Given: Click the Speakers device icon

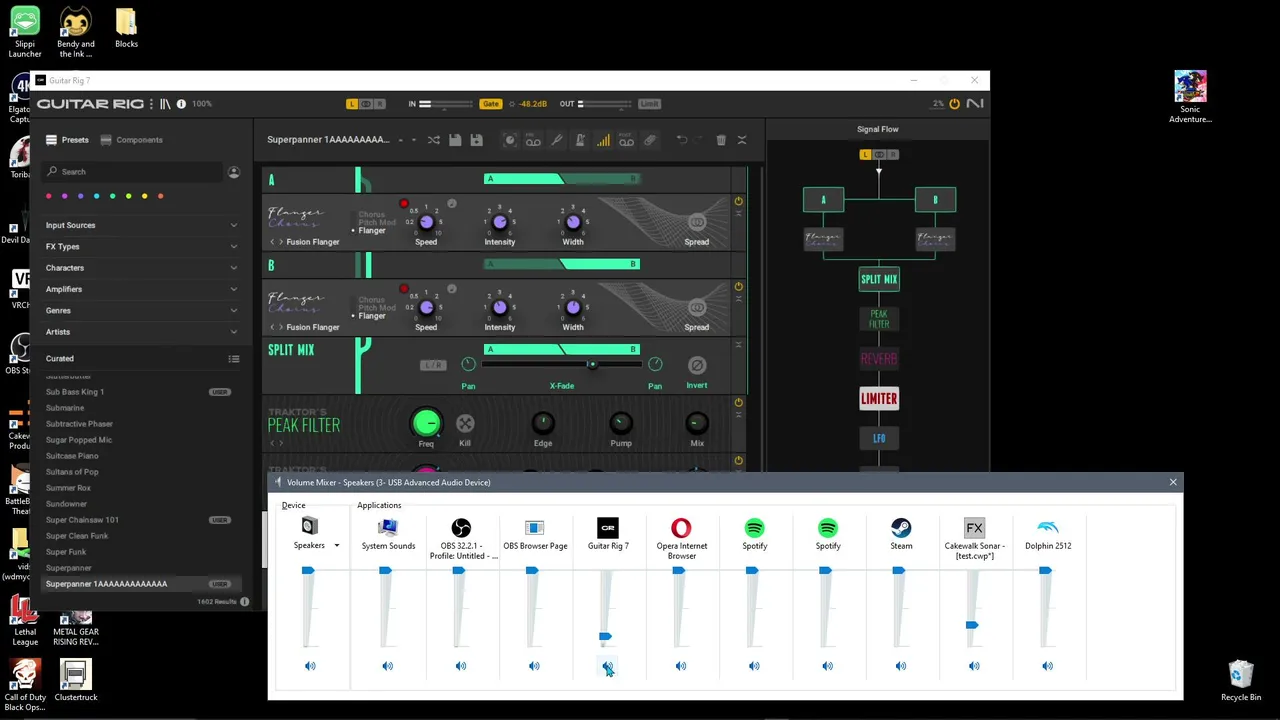Looking at the screenshot, I should (309, 527).
